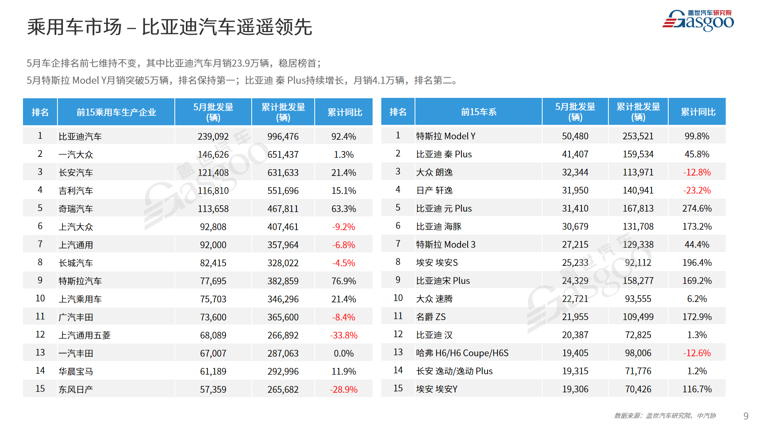Click the model '比亚迪 海豚'
This screenshot has height=428, width=760.
(x=439, y=226)
